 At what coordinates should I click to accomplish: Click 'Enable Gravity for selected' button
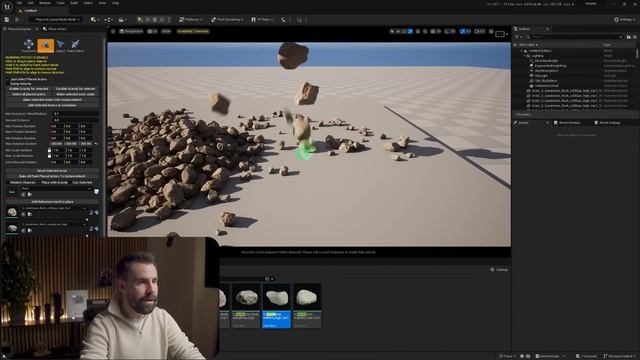tap(29, 89)
